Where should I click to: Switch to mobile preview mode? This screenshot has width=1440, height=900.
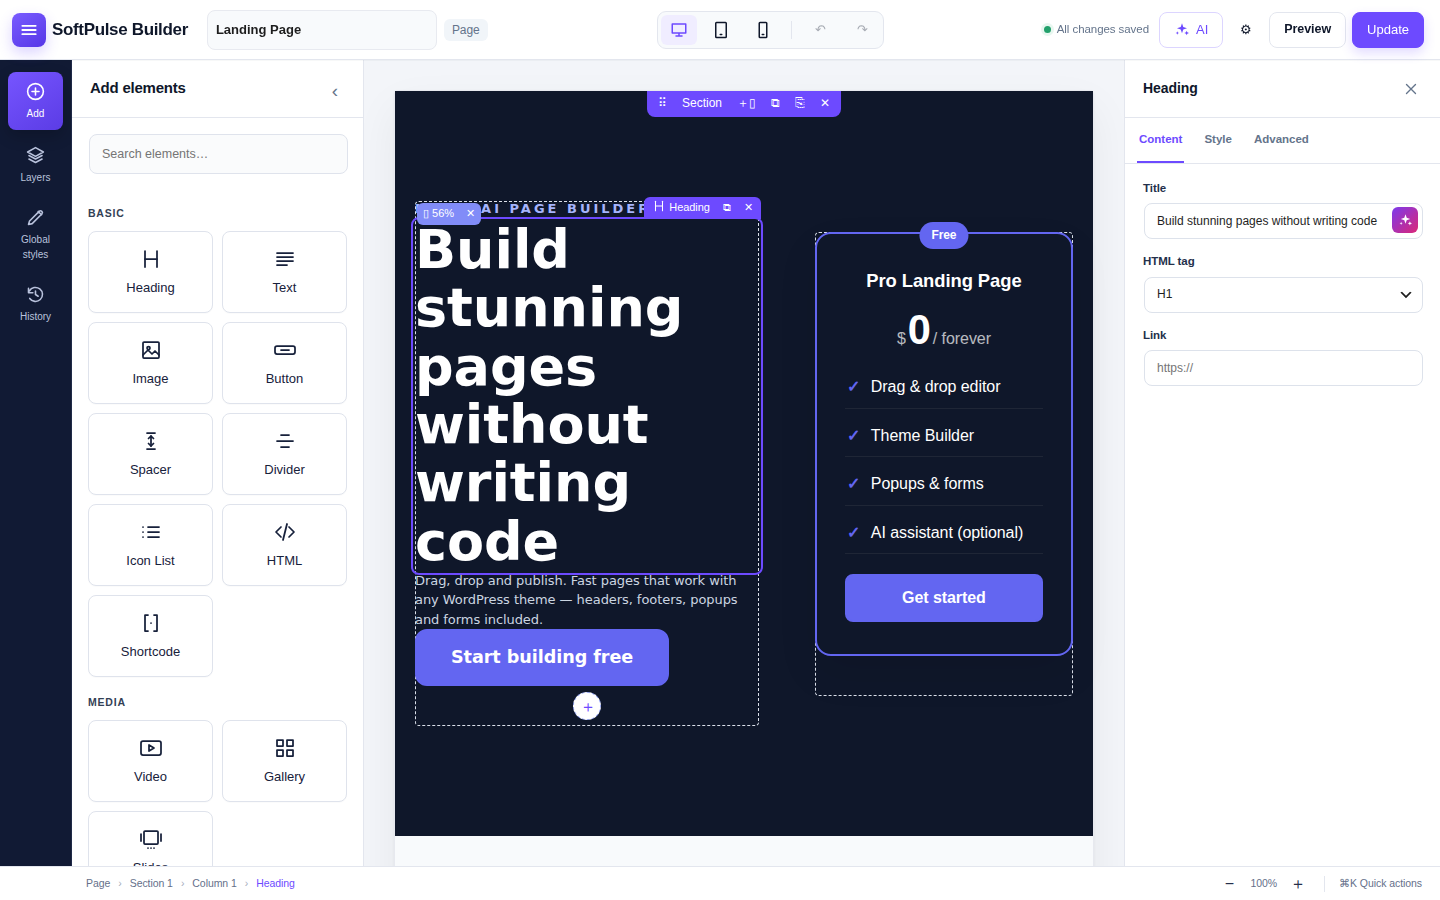point(763,30)
